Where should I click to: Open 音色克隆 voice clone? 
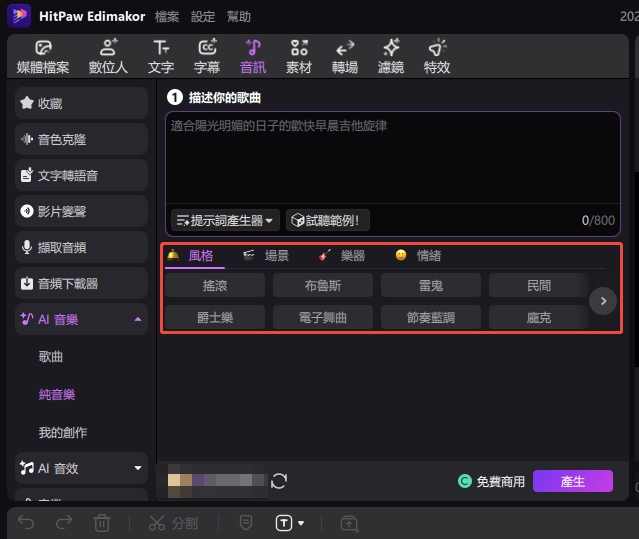click(x=82, y=139)
